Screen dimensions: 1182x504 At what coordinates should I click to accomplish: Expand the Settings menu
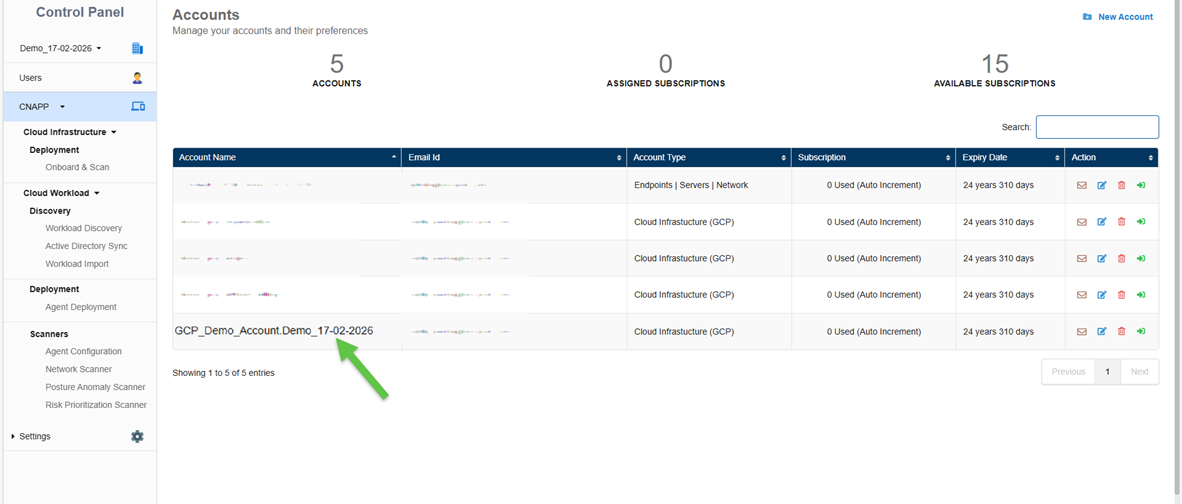click(x=34, y=437)
